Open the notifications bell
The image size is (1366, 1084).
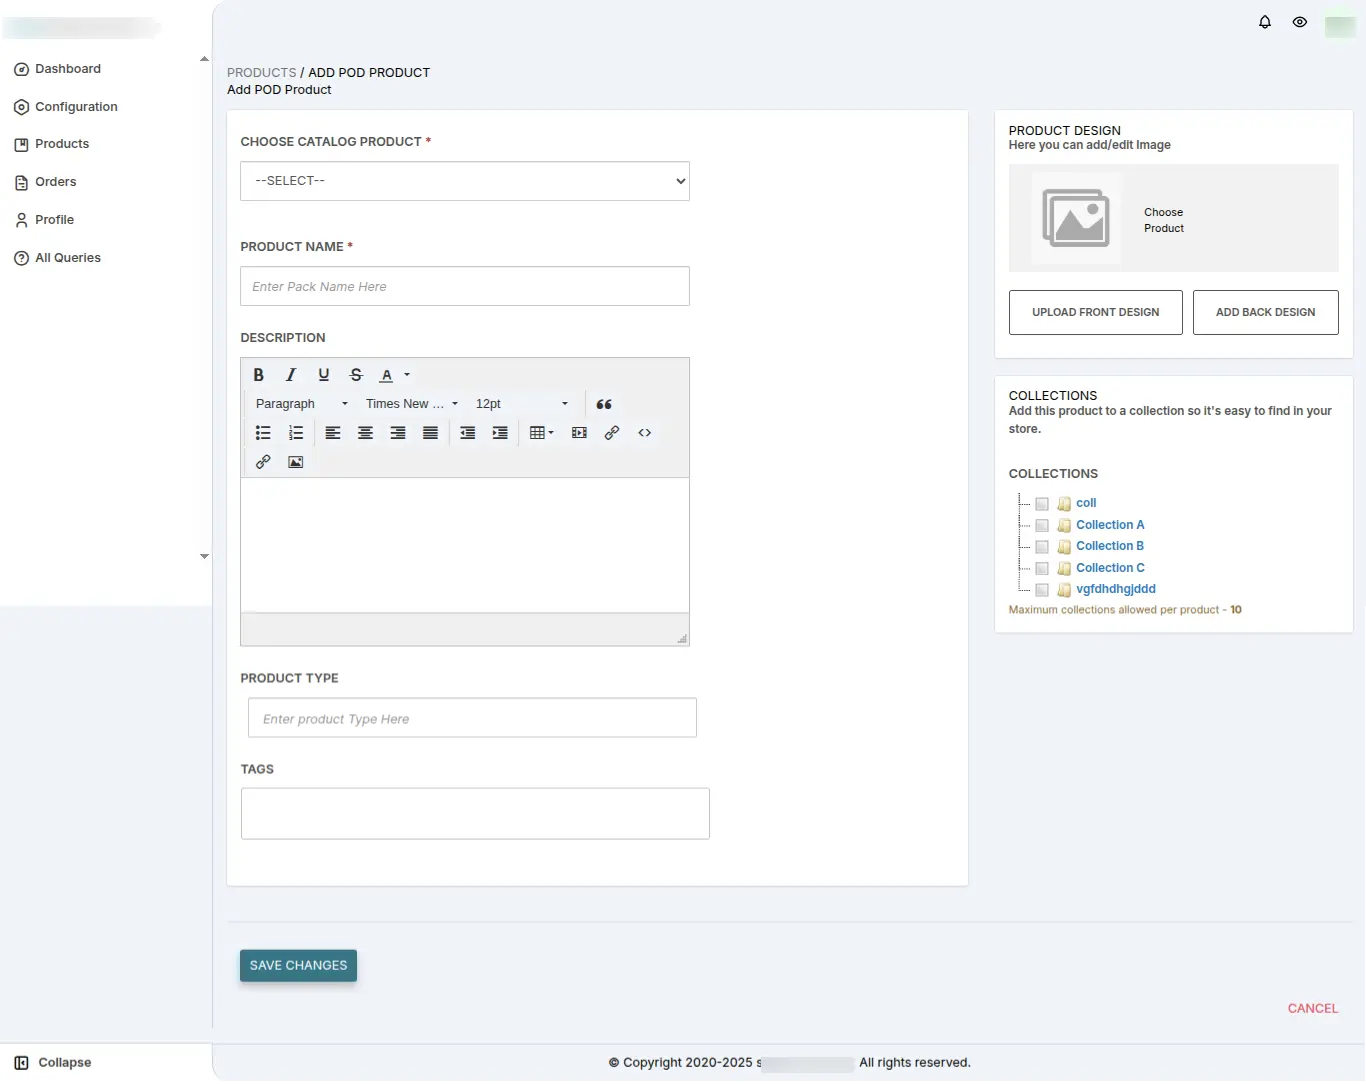pyautogui.click(x=1265, y=22)
